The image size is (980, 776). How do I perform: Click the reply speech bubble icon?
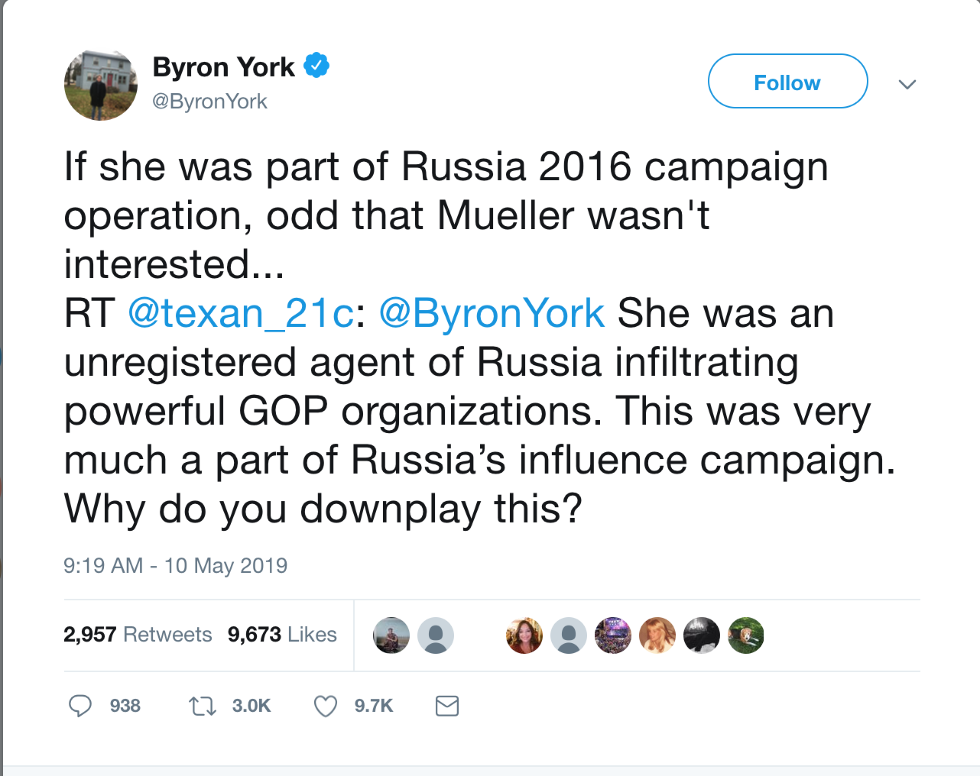[x=81, y=706]
